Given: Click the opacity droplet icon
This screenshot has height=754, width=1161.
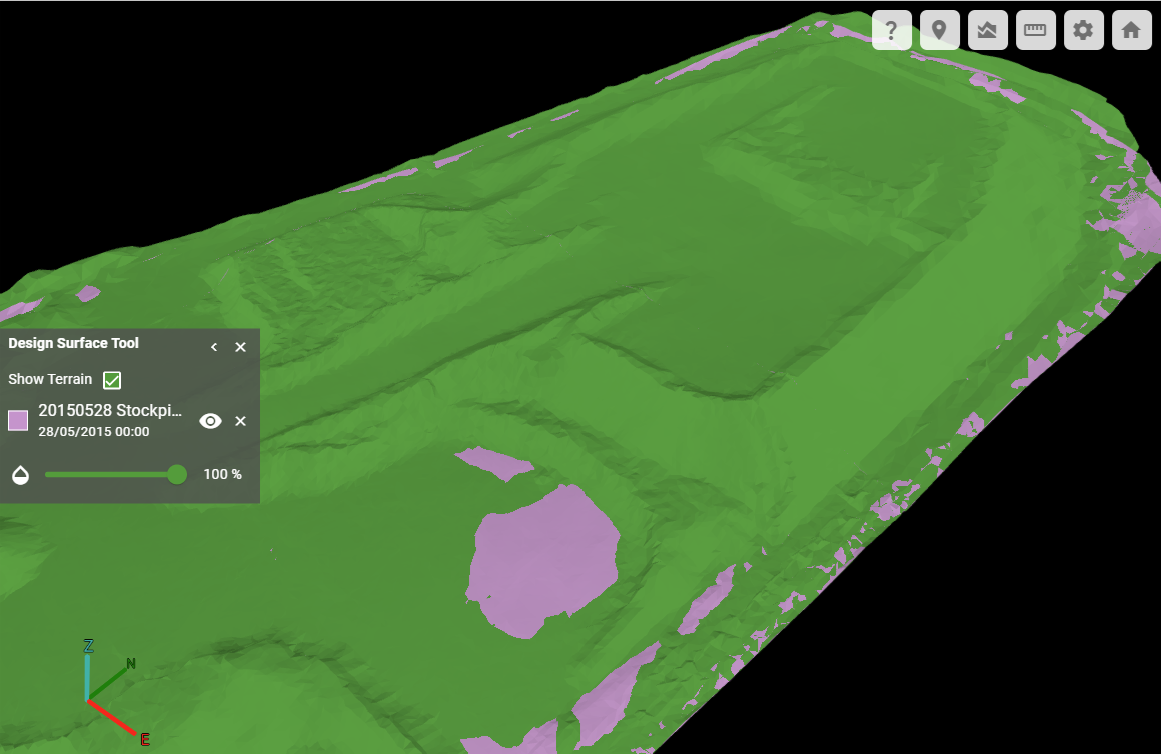Looking at the screenshot, I should click(x=21, y=474).
